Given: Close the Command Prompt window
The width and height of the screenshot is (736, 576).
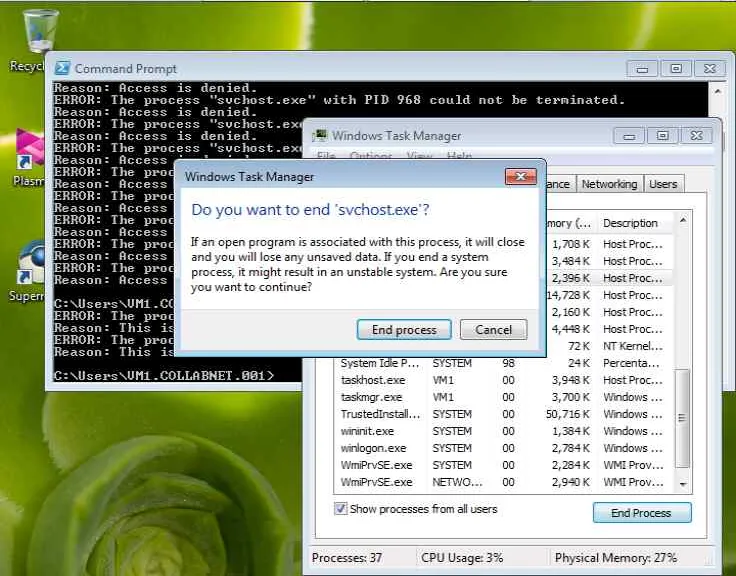Looking at the screenshot, I should tap(710, 69).
